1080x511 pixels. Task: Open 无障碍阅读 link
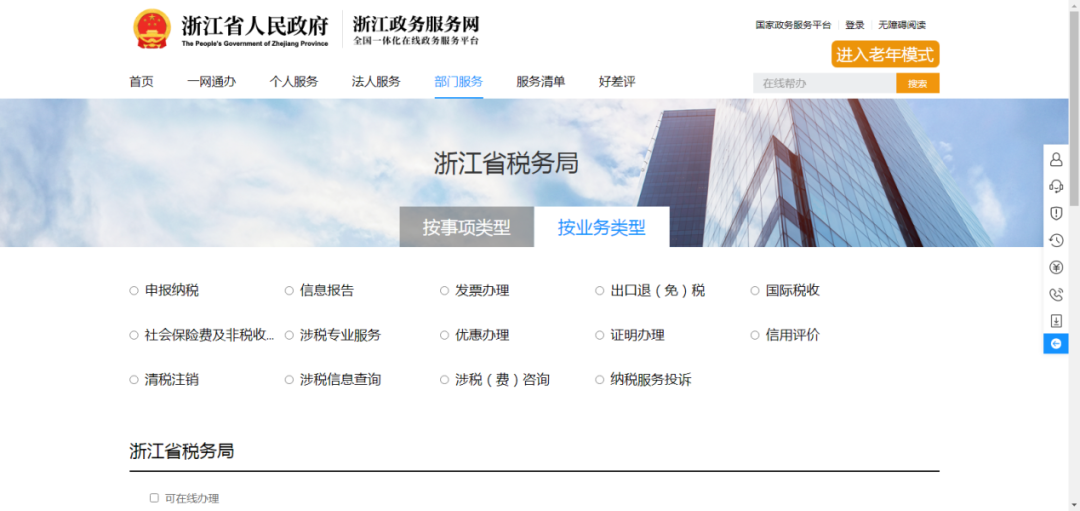tap(902, 25)
